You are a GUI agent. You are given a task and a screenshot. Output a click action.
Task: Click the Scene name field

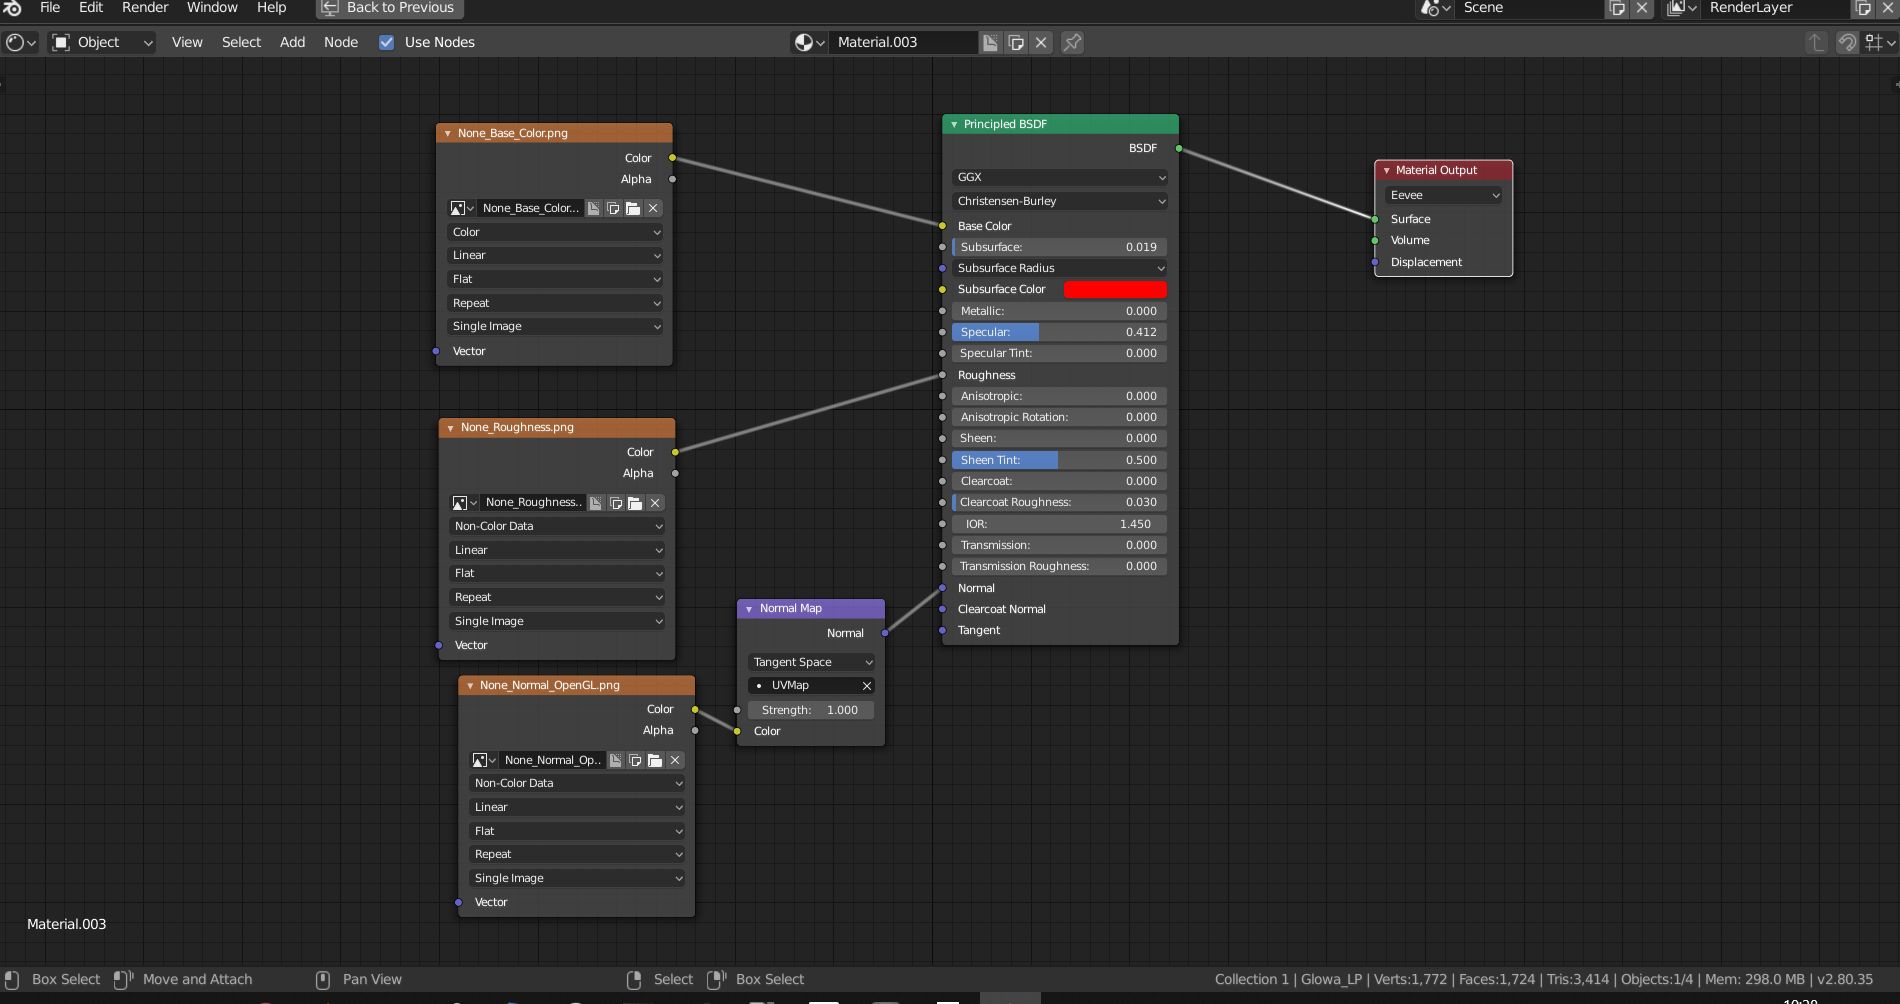[x=1530, y=8]
